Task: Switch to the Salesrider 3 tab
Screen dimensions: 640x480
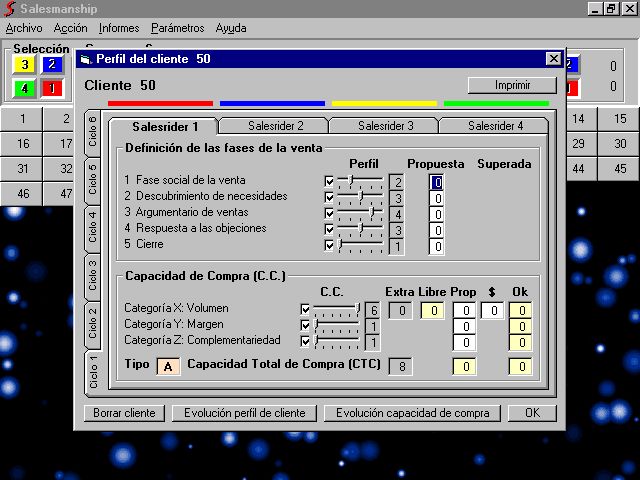Action: click(x=385, y=126)
